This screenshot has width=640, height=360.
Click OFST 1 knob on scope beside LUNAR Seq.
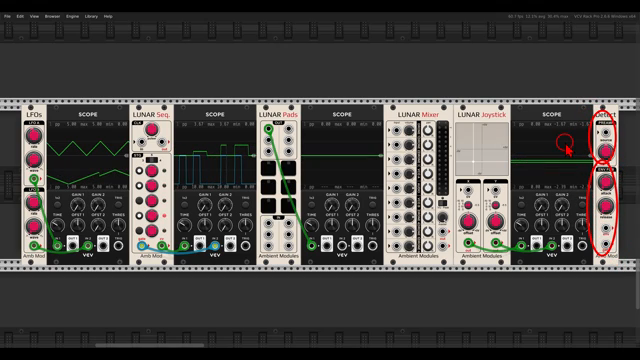click(x=205, y=225)
